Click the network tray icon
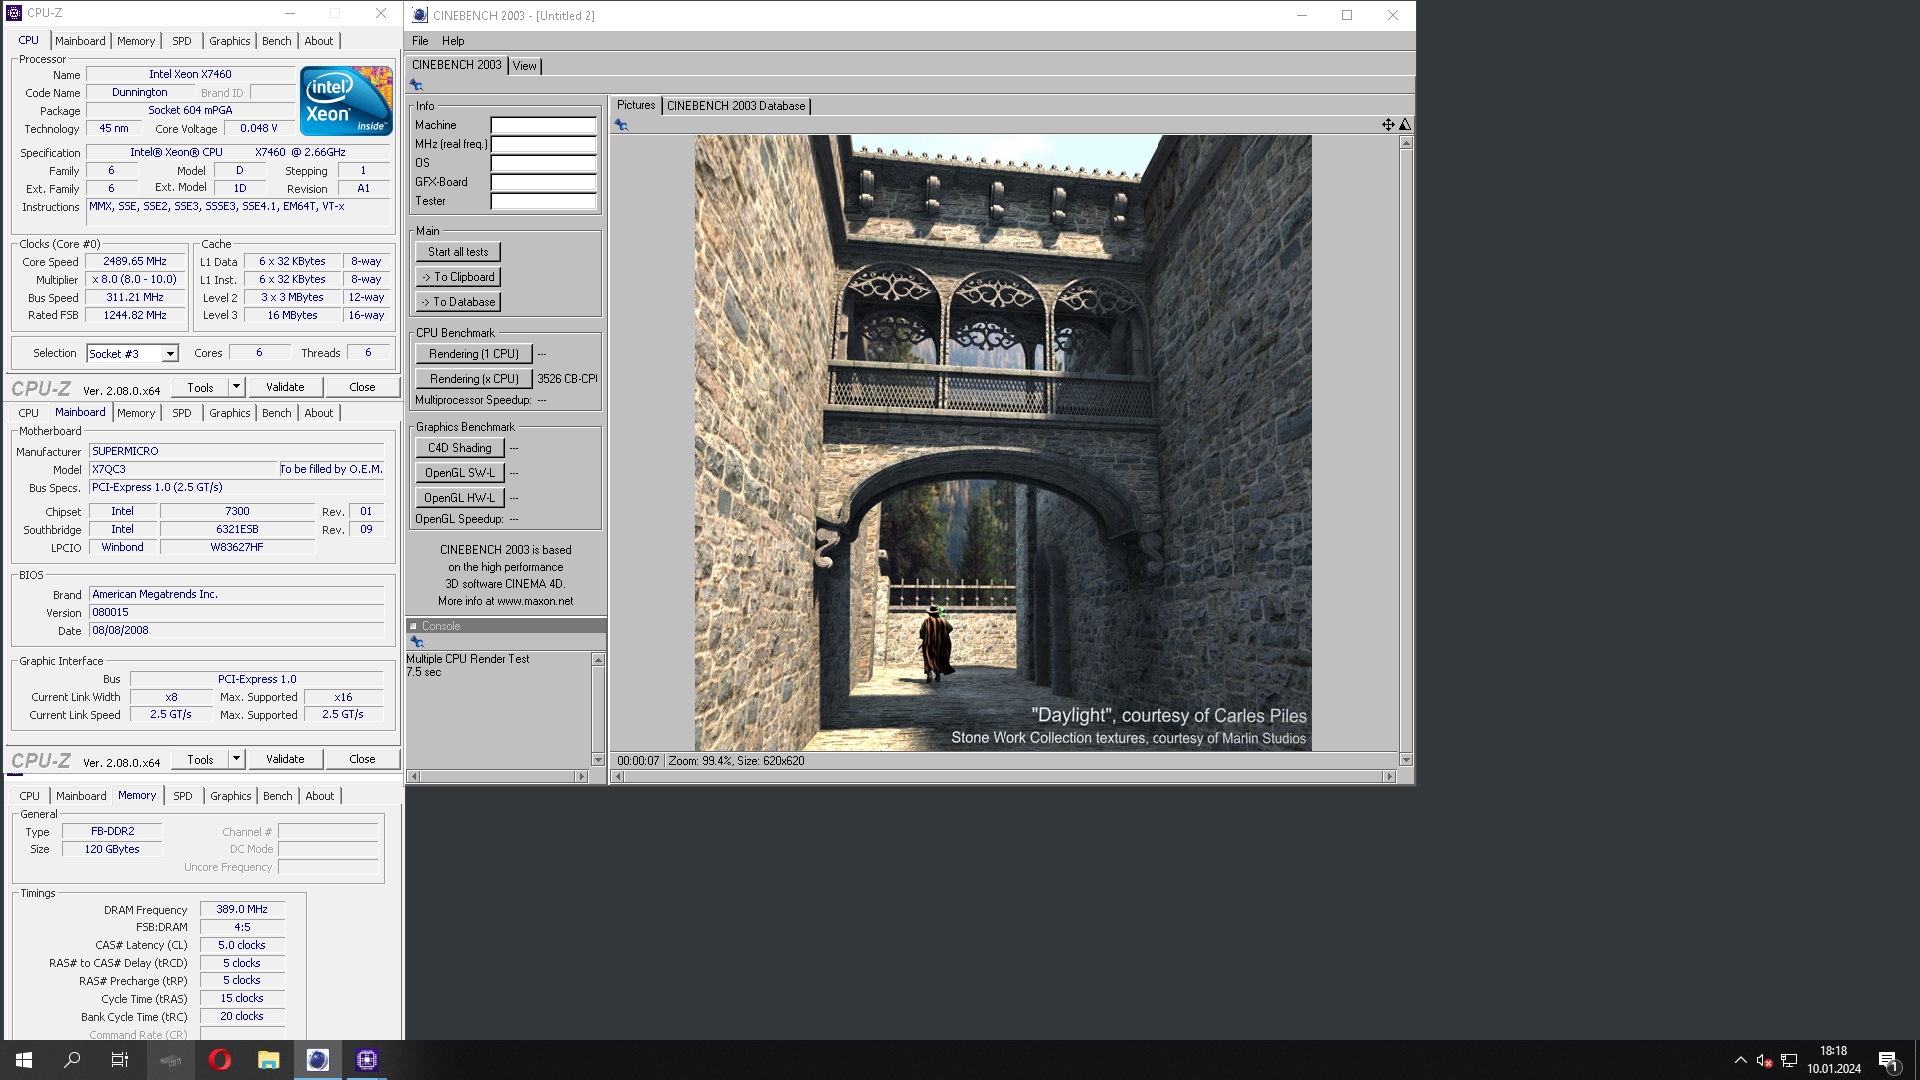1920x1080 pixels. coord(1789,1060)
